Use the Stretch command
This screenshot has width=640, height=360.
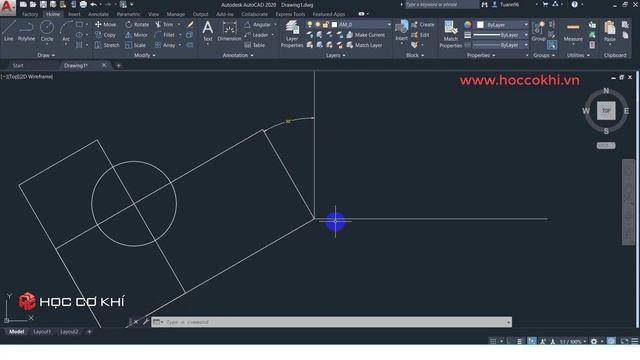tap(107, 45)
